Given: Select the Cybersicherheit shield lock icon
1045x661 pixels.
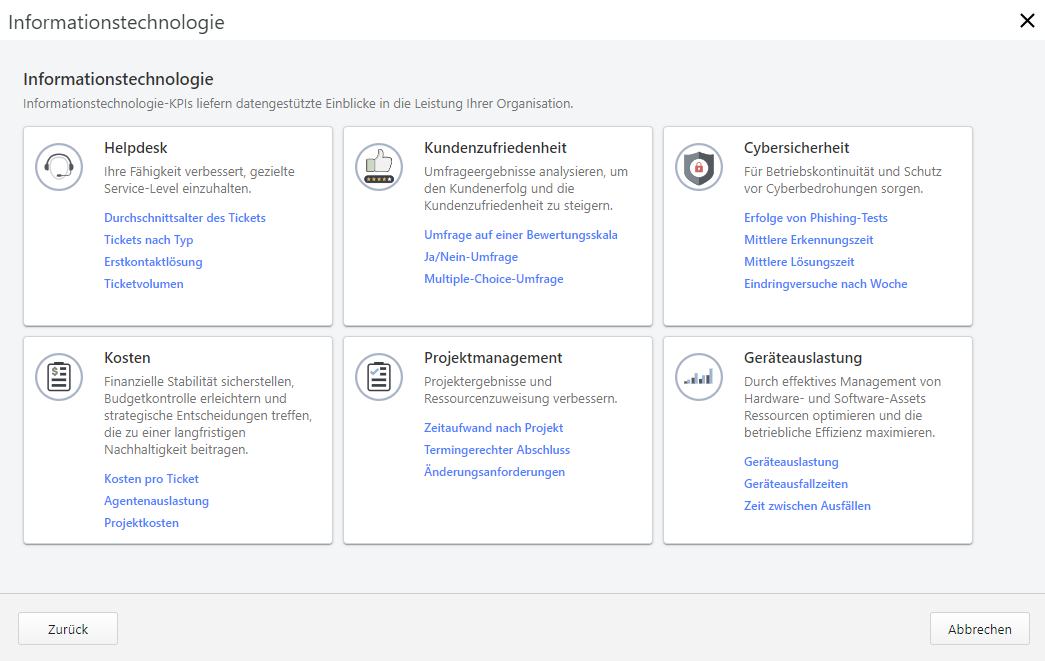Looking at the screenshot, I should click(698, 167).
